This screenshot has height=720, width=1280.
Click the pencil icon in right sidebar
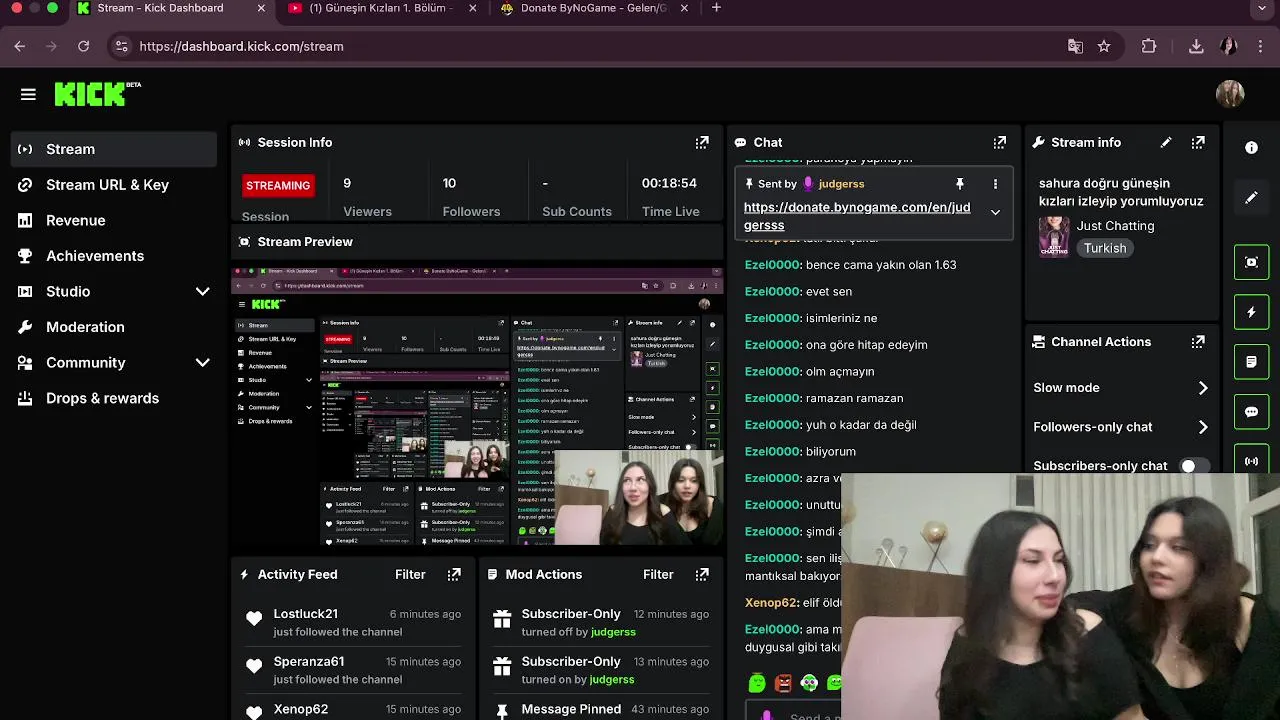click(1251, 198)
